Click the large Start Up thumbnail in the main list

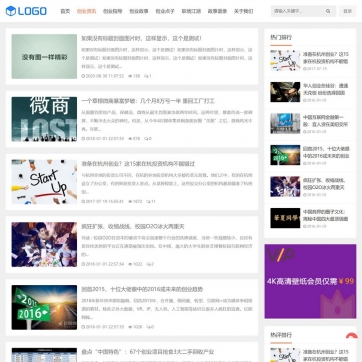[x=44, y=182]
